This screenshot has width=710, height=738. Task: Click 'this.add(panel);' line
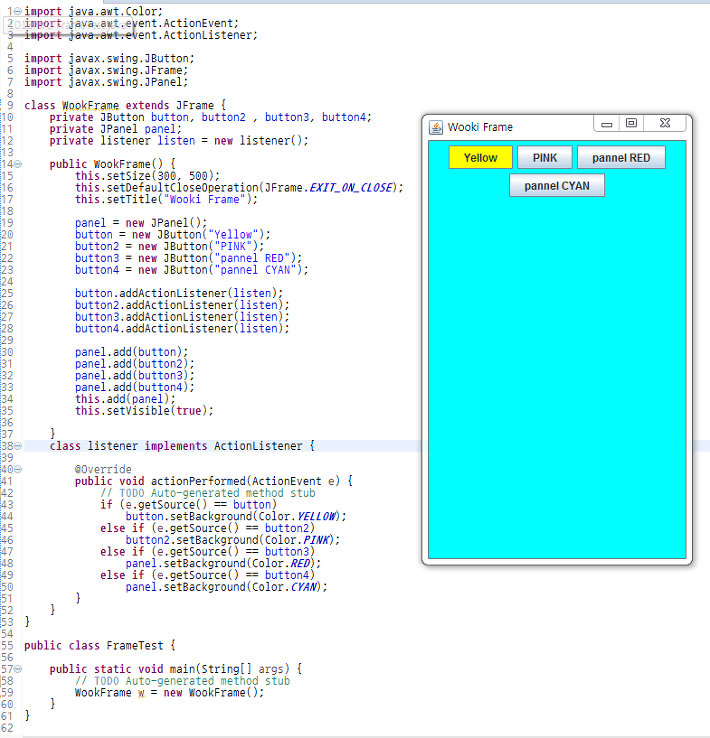(125, 399)
